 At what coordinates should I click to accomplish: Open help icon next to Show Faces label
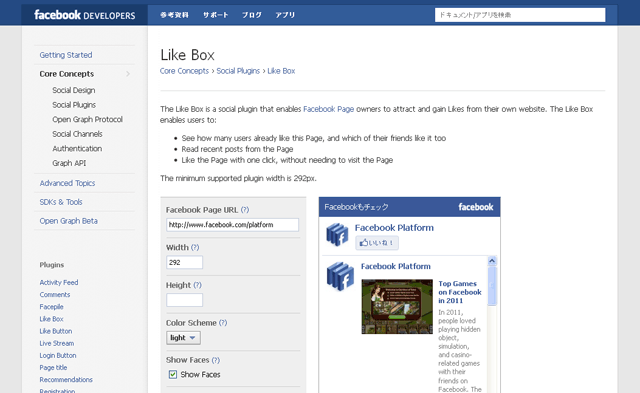click(216, 360)
